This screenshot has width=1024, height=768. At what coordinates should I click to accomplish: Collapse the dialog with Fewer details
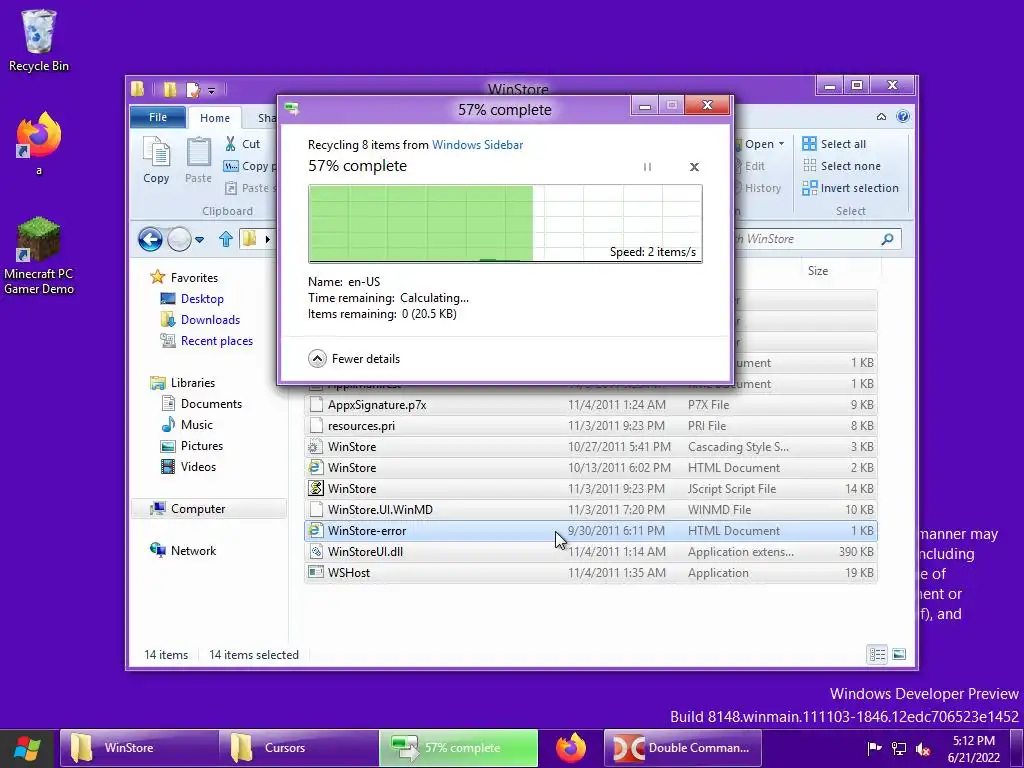354,359
